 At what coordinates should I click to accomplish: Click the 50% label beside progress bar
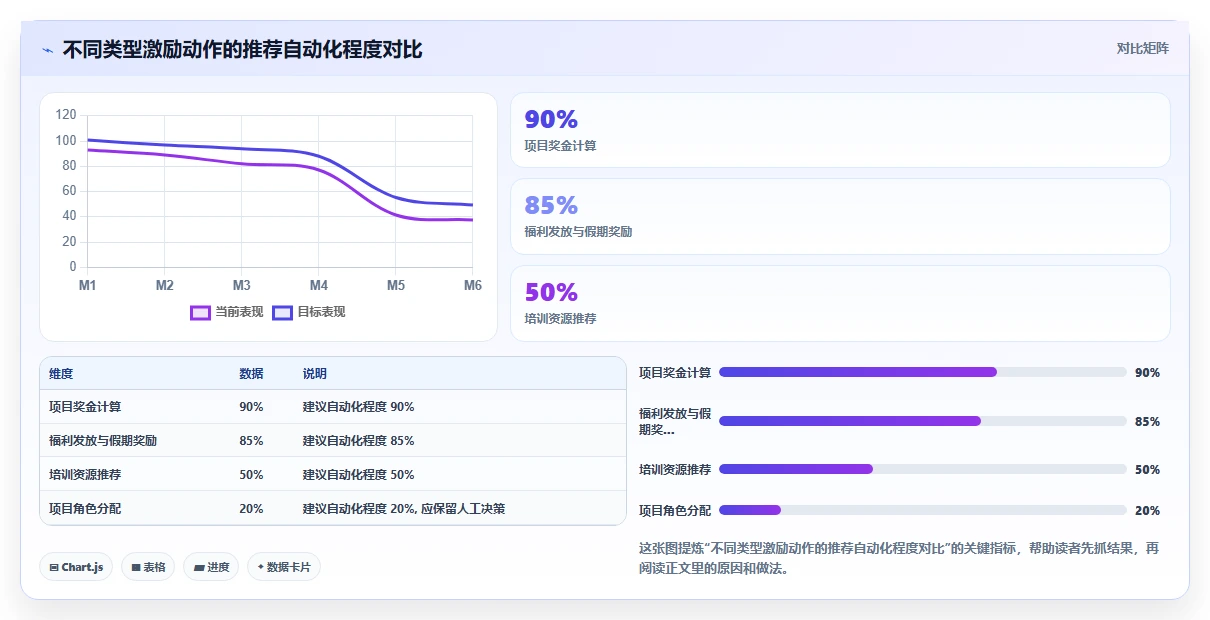tap(1148, 470)
